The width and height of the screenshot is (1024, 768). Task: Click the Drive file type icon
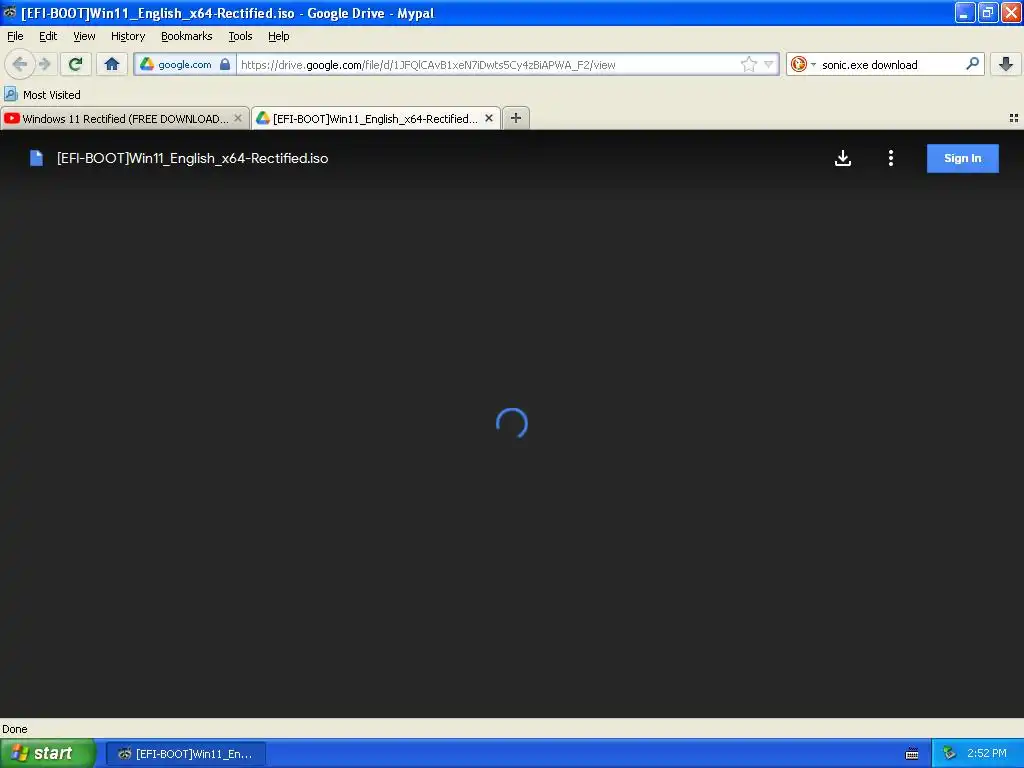(x=37, y=158)
